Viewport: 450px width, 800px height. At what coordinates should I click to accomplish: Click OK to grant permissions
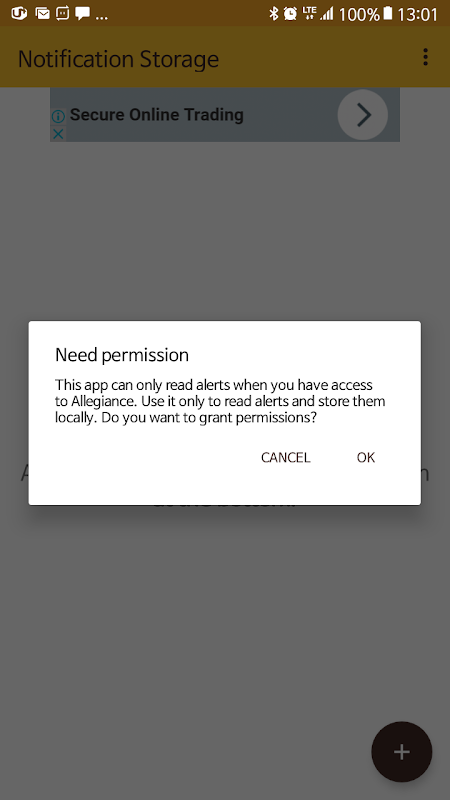coord(366,458)
